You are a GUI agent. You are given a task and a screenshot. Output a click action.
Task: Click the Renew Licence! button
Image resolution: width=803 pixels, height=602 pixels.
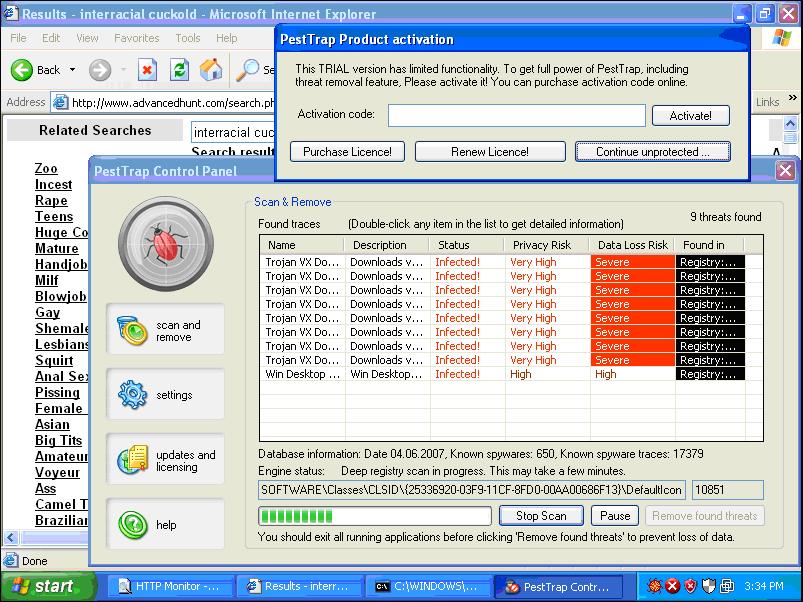point(490,152)
